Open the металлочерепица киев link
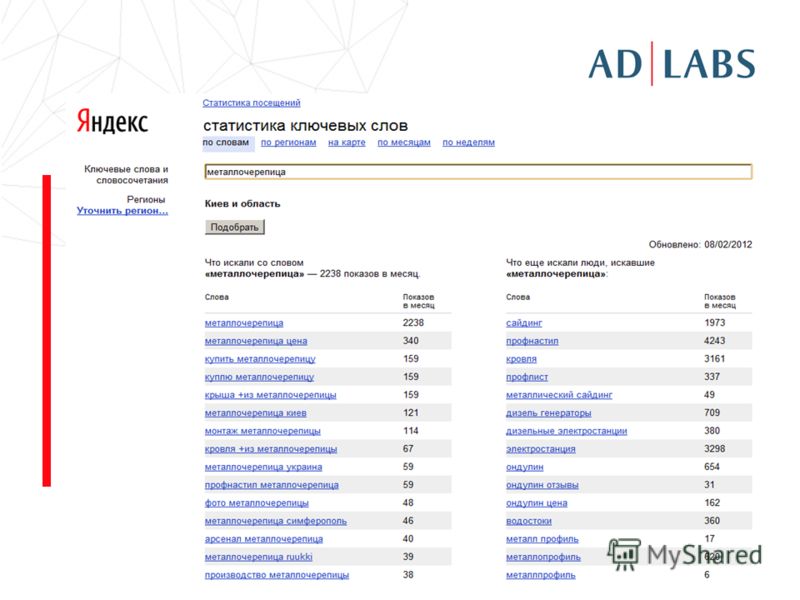Viewport: 800px width, 600px height. (256, 413)
